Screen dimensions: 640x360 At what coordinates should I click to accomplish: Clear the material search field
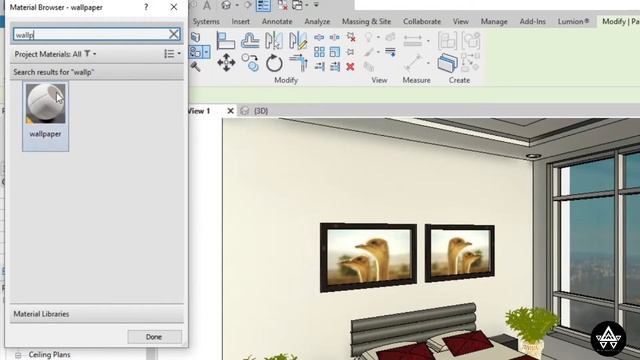coord(174,34)
